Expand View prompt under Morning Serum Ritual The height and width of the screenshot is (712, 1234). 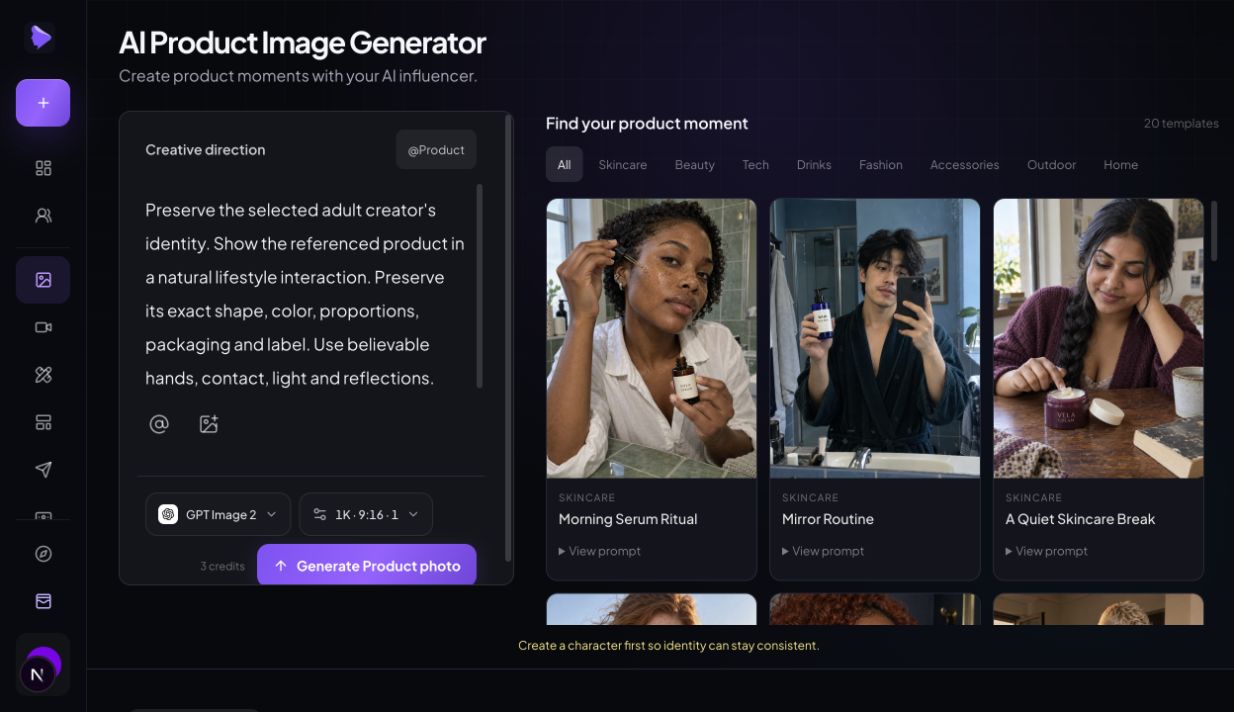pyautogui.click(x=600, y=551)
